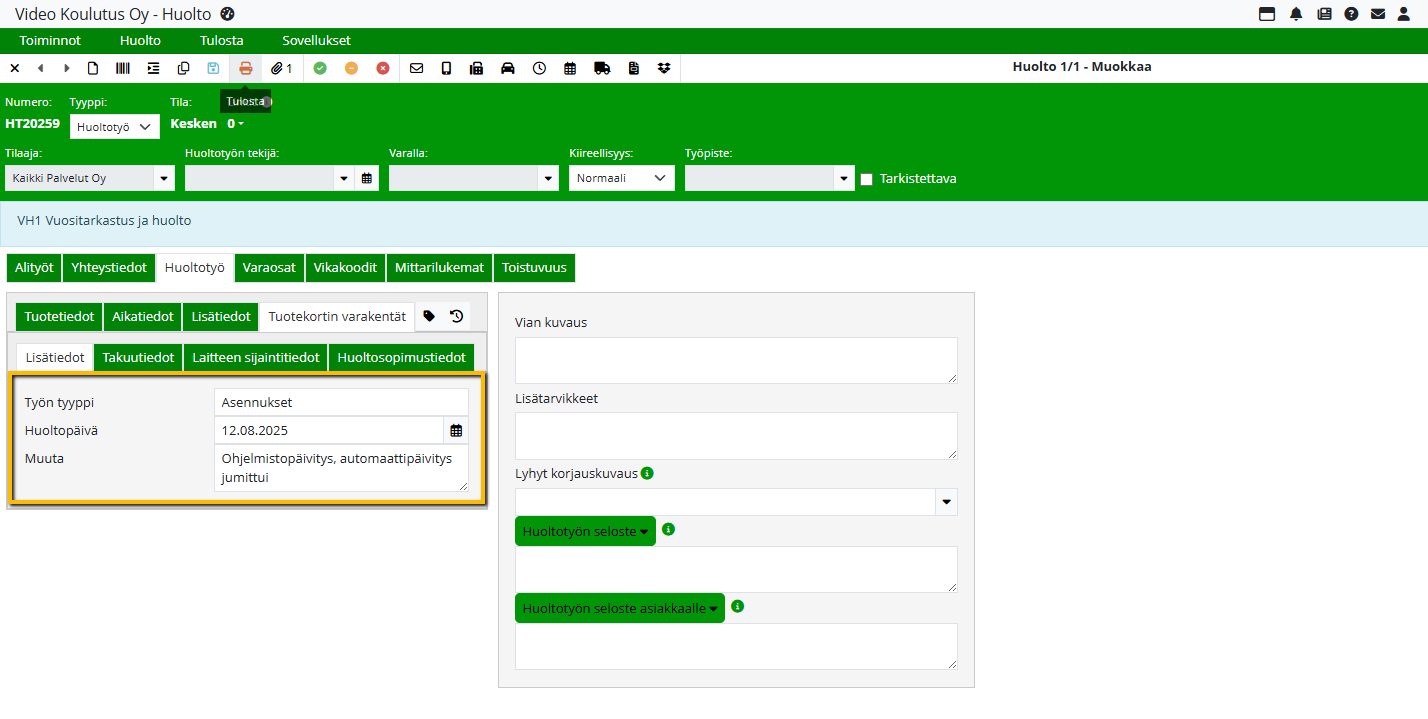Screen dimensions: 1428x719
Task: Expand the Tilaaja dropdown arrow
Action: [163, 178]
